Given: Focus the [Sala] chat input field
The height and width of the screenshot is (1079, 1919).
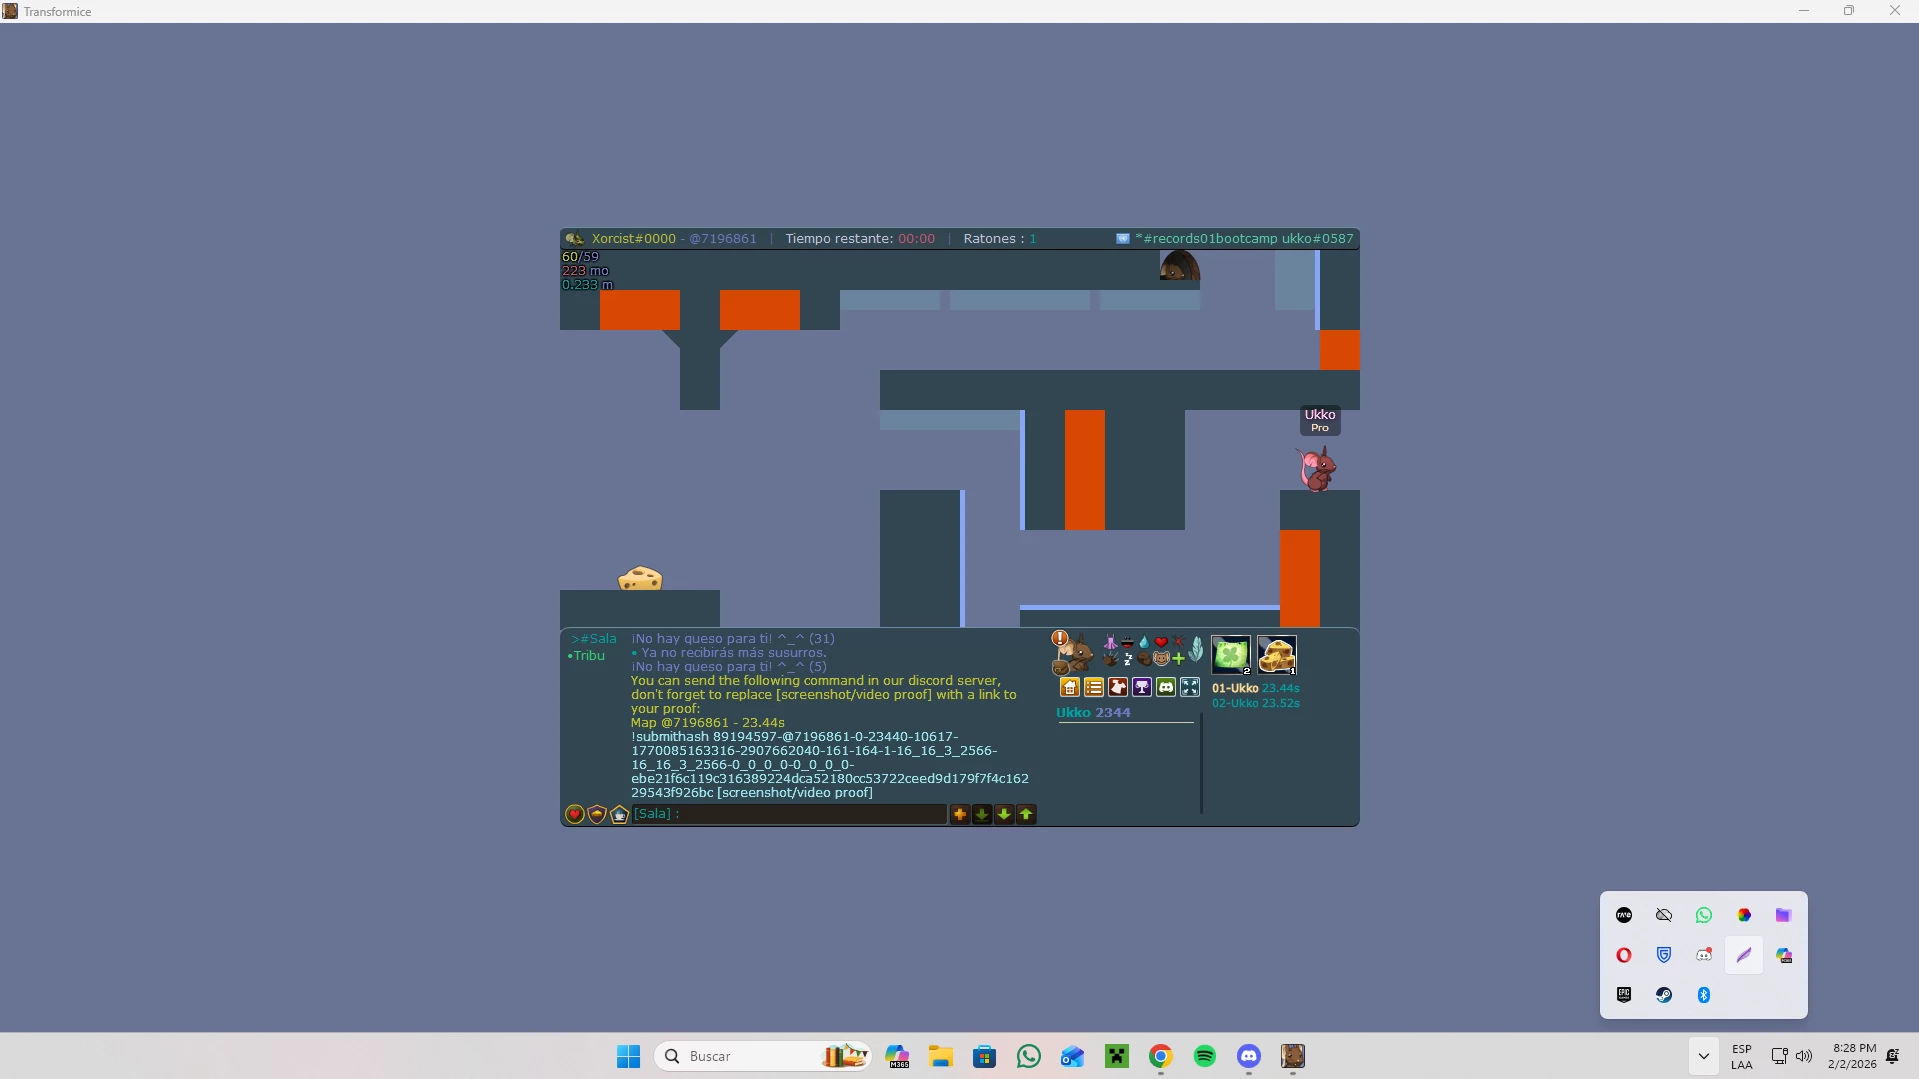Looking at the screenshot, I should coord(789,814).
